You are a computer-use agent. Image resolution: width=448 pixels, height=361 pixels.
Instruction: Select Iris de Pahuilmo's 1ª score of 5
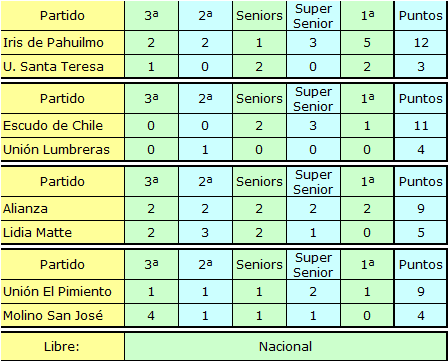(x=367, y=43)
